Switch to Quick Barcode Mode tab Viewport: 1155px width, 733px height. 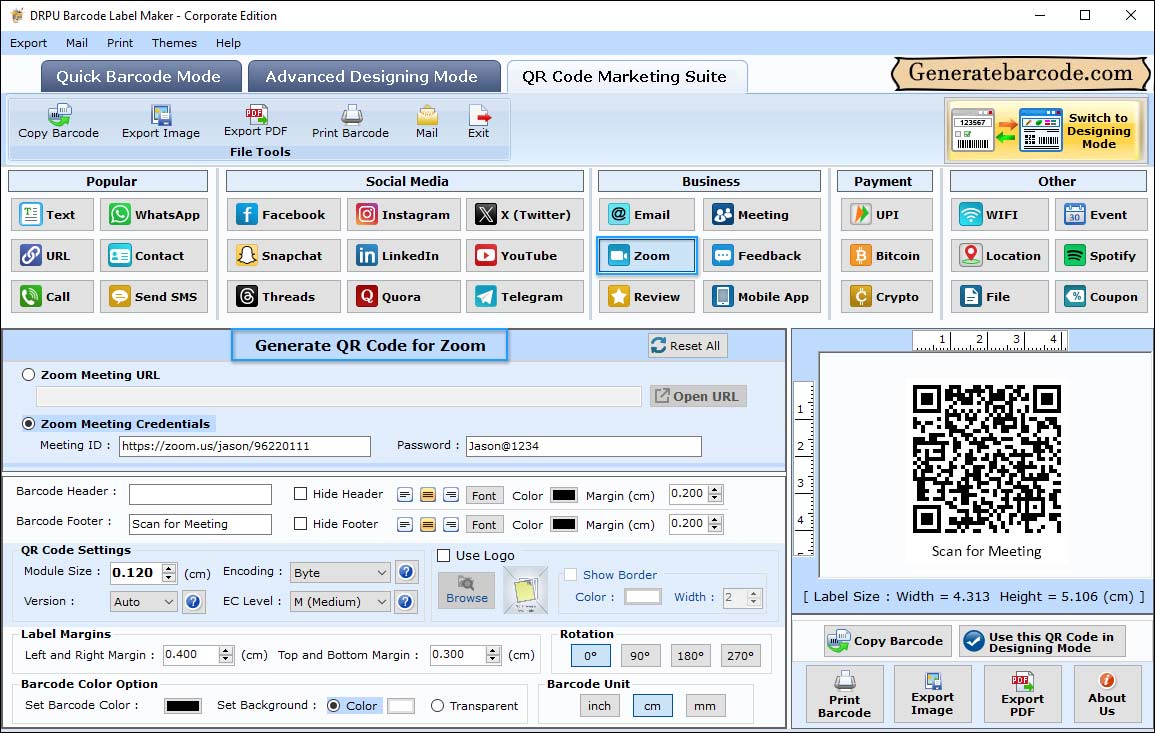coord(140,77)
